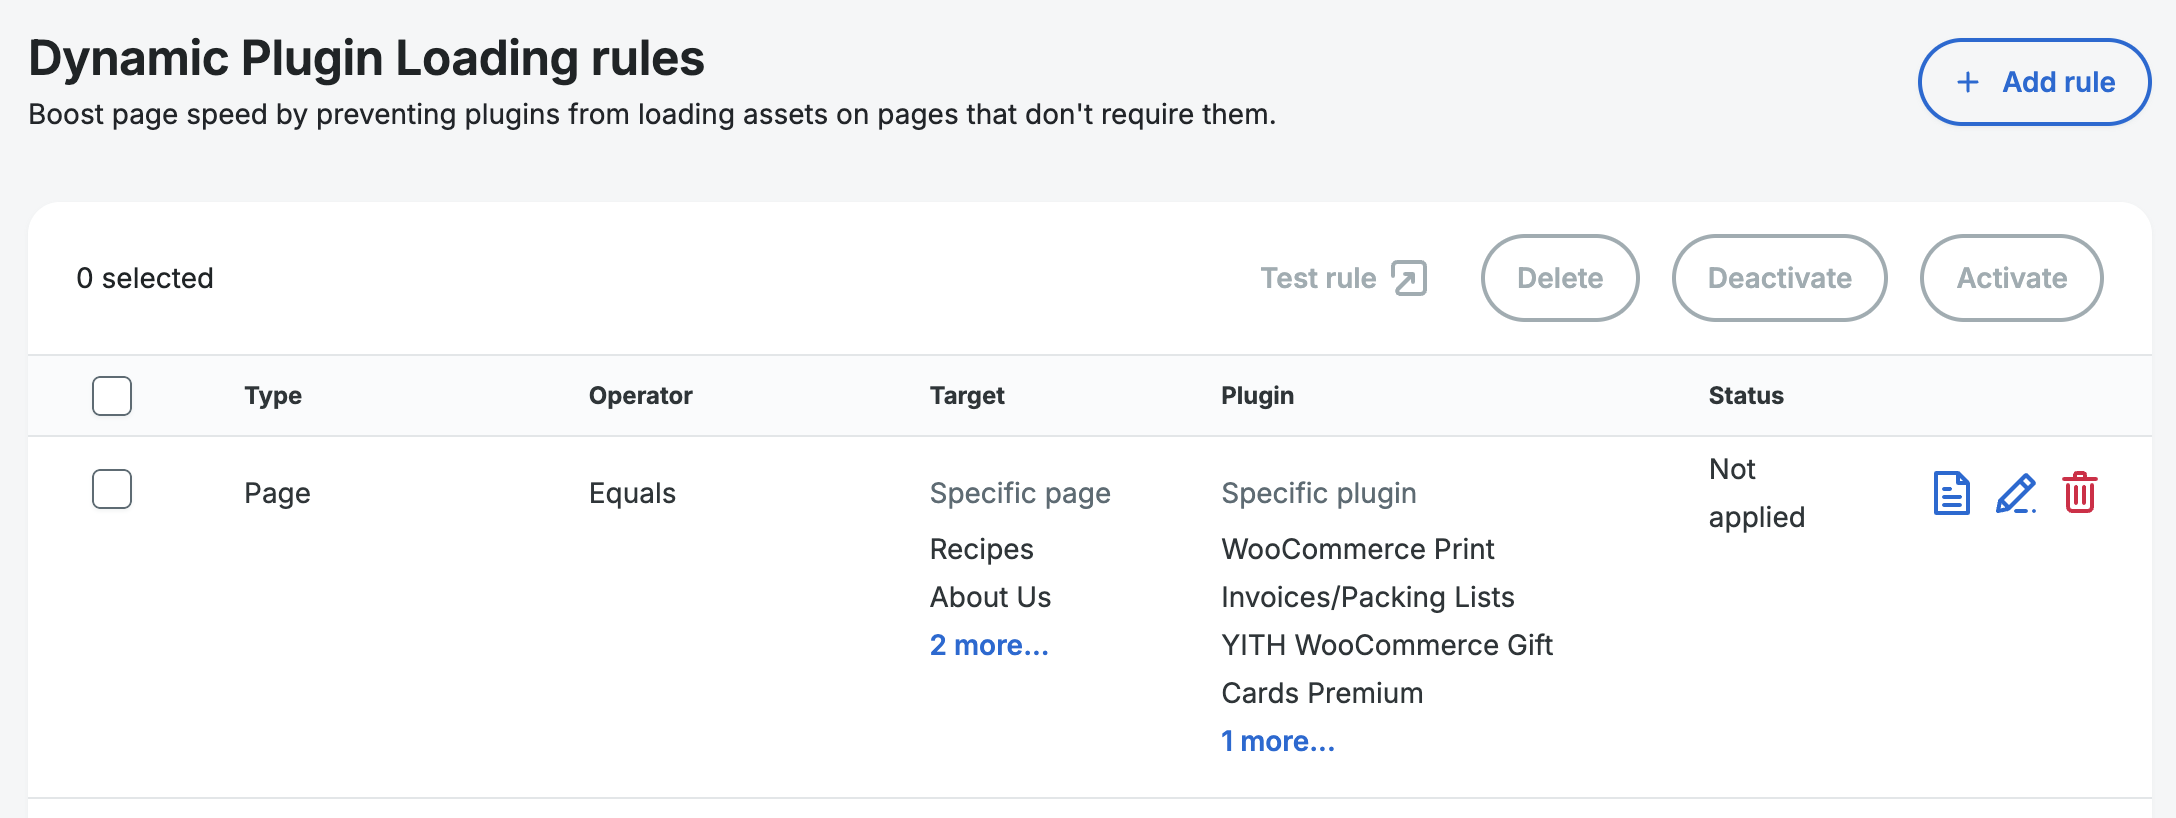Delete the Page rule using trash icon

[x=2079, y=493]
